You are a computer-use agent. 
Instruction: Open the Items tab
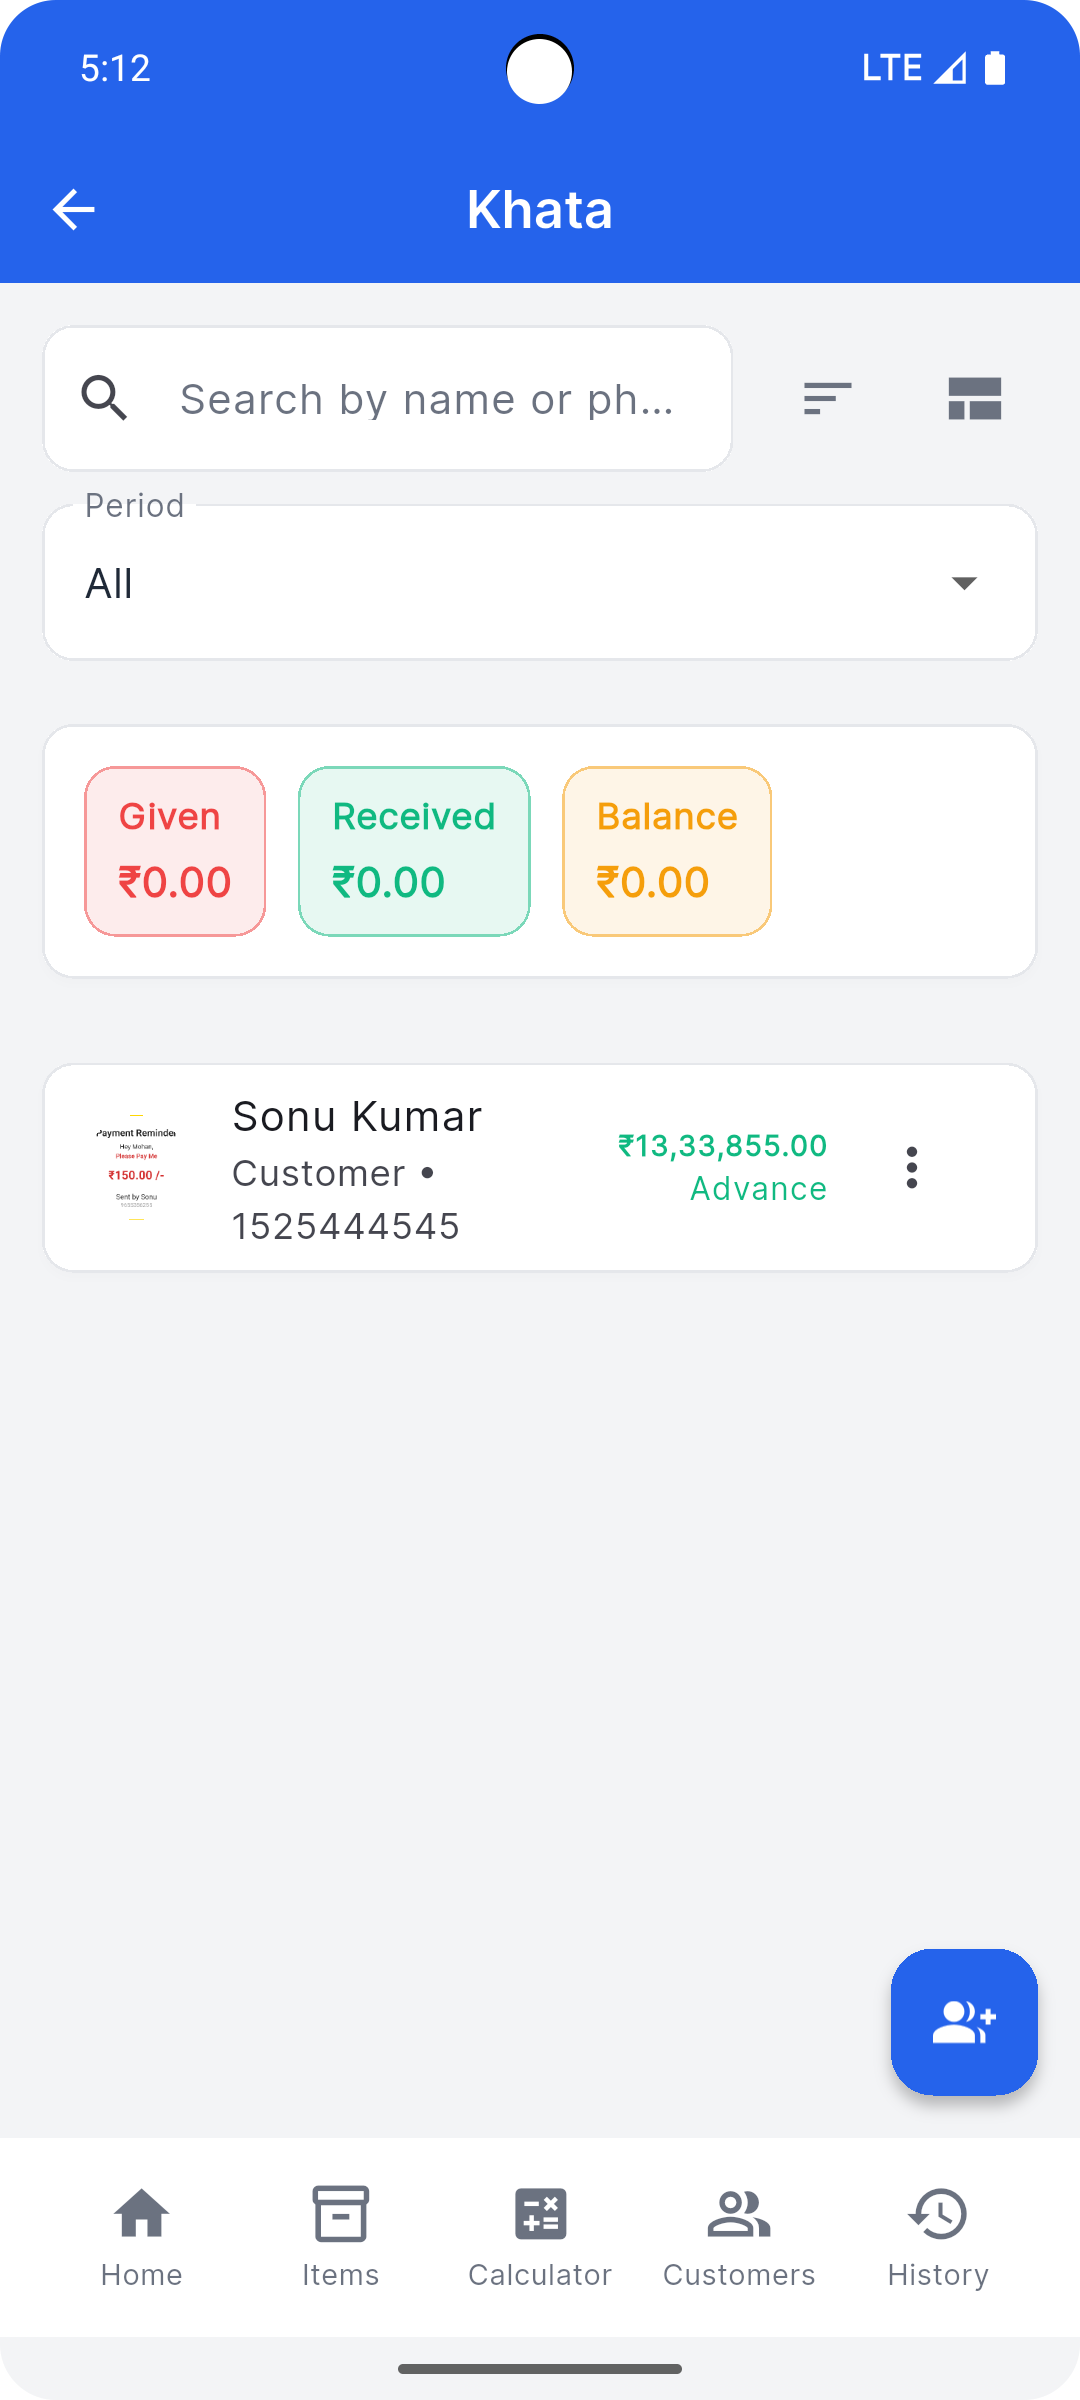(340, 2236)
